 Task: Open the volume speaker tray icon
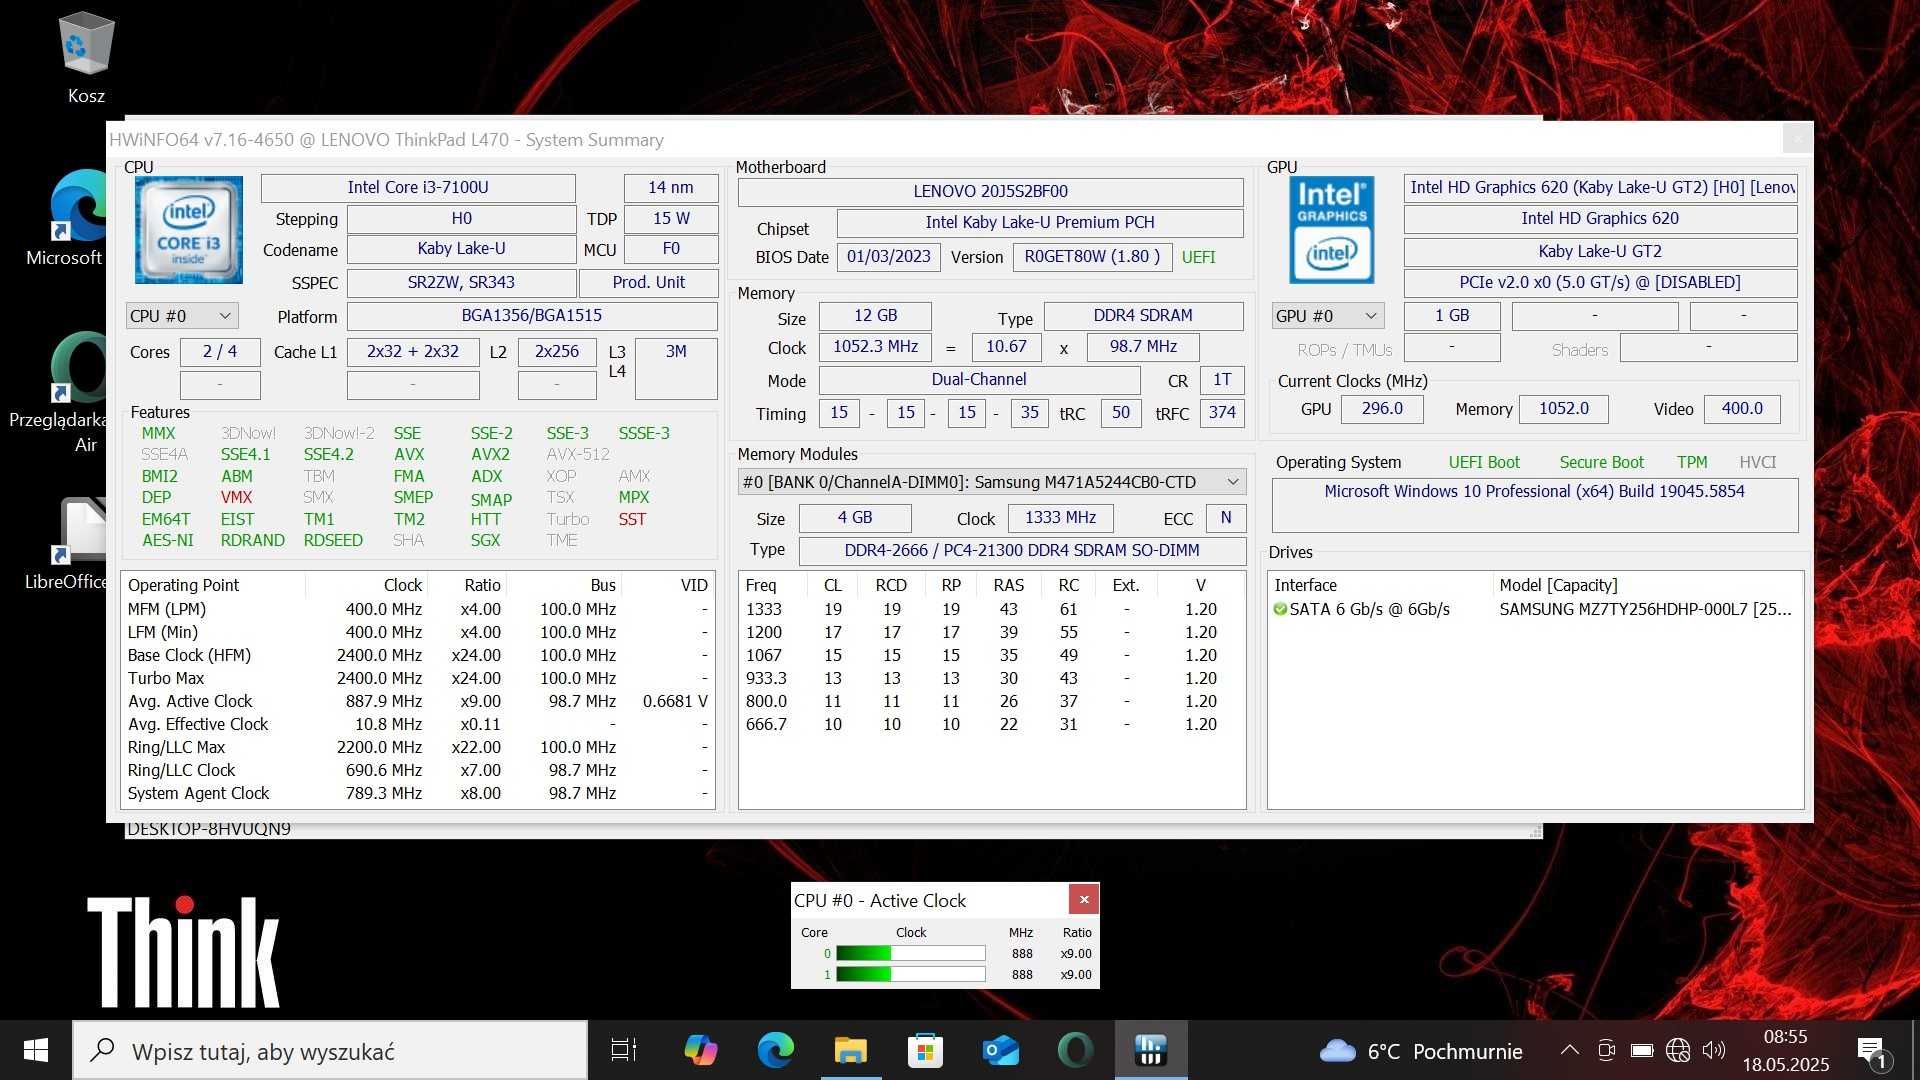tap(1714, 1050)
